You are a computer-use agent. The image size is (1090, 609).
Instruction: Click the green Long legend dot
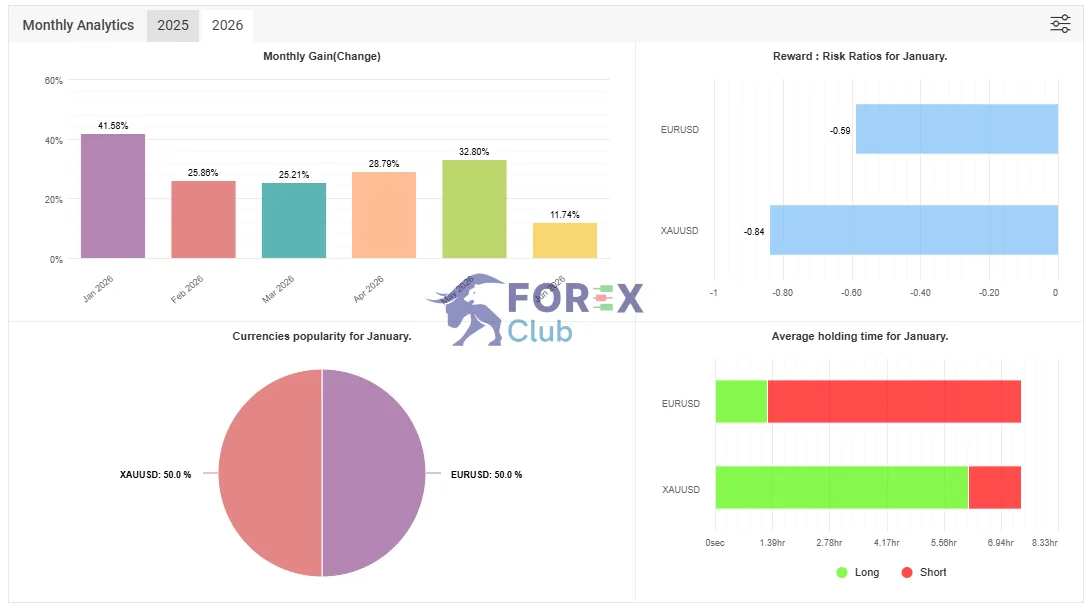pos(842,572)
